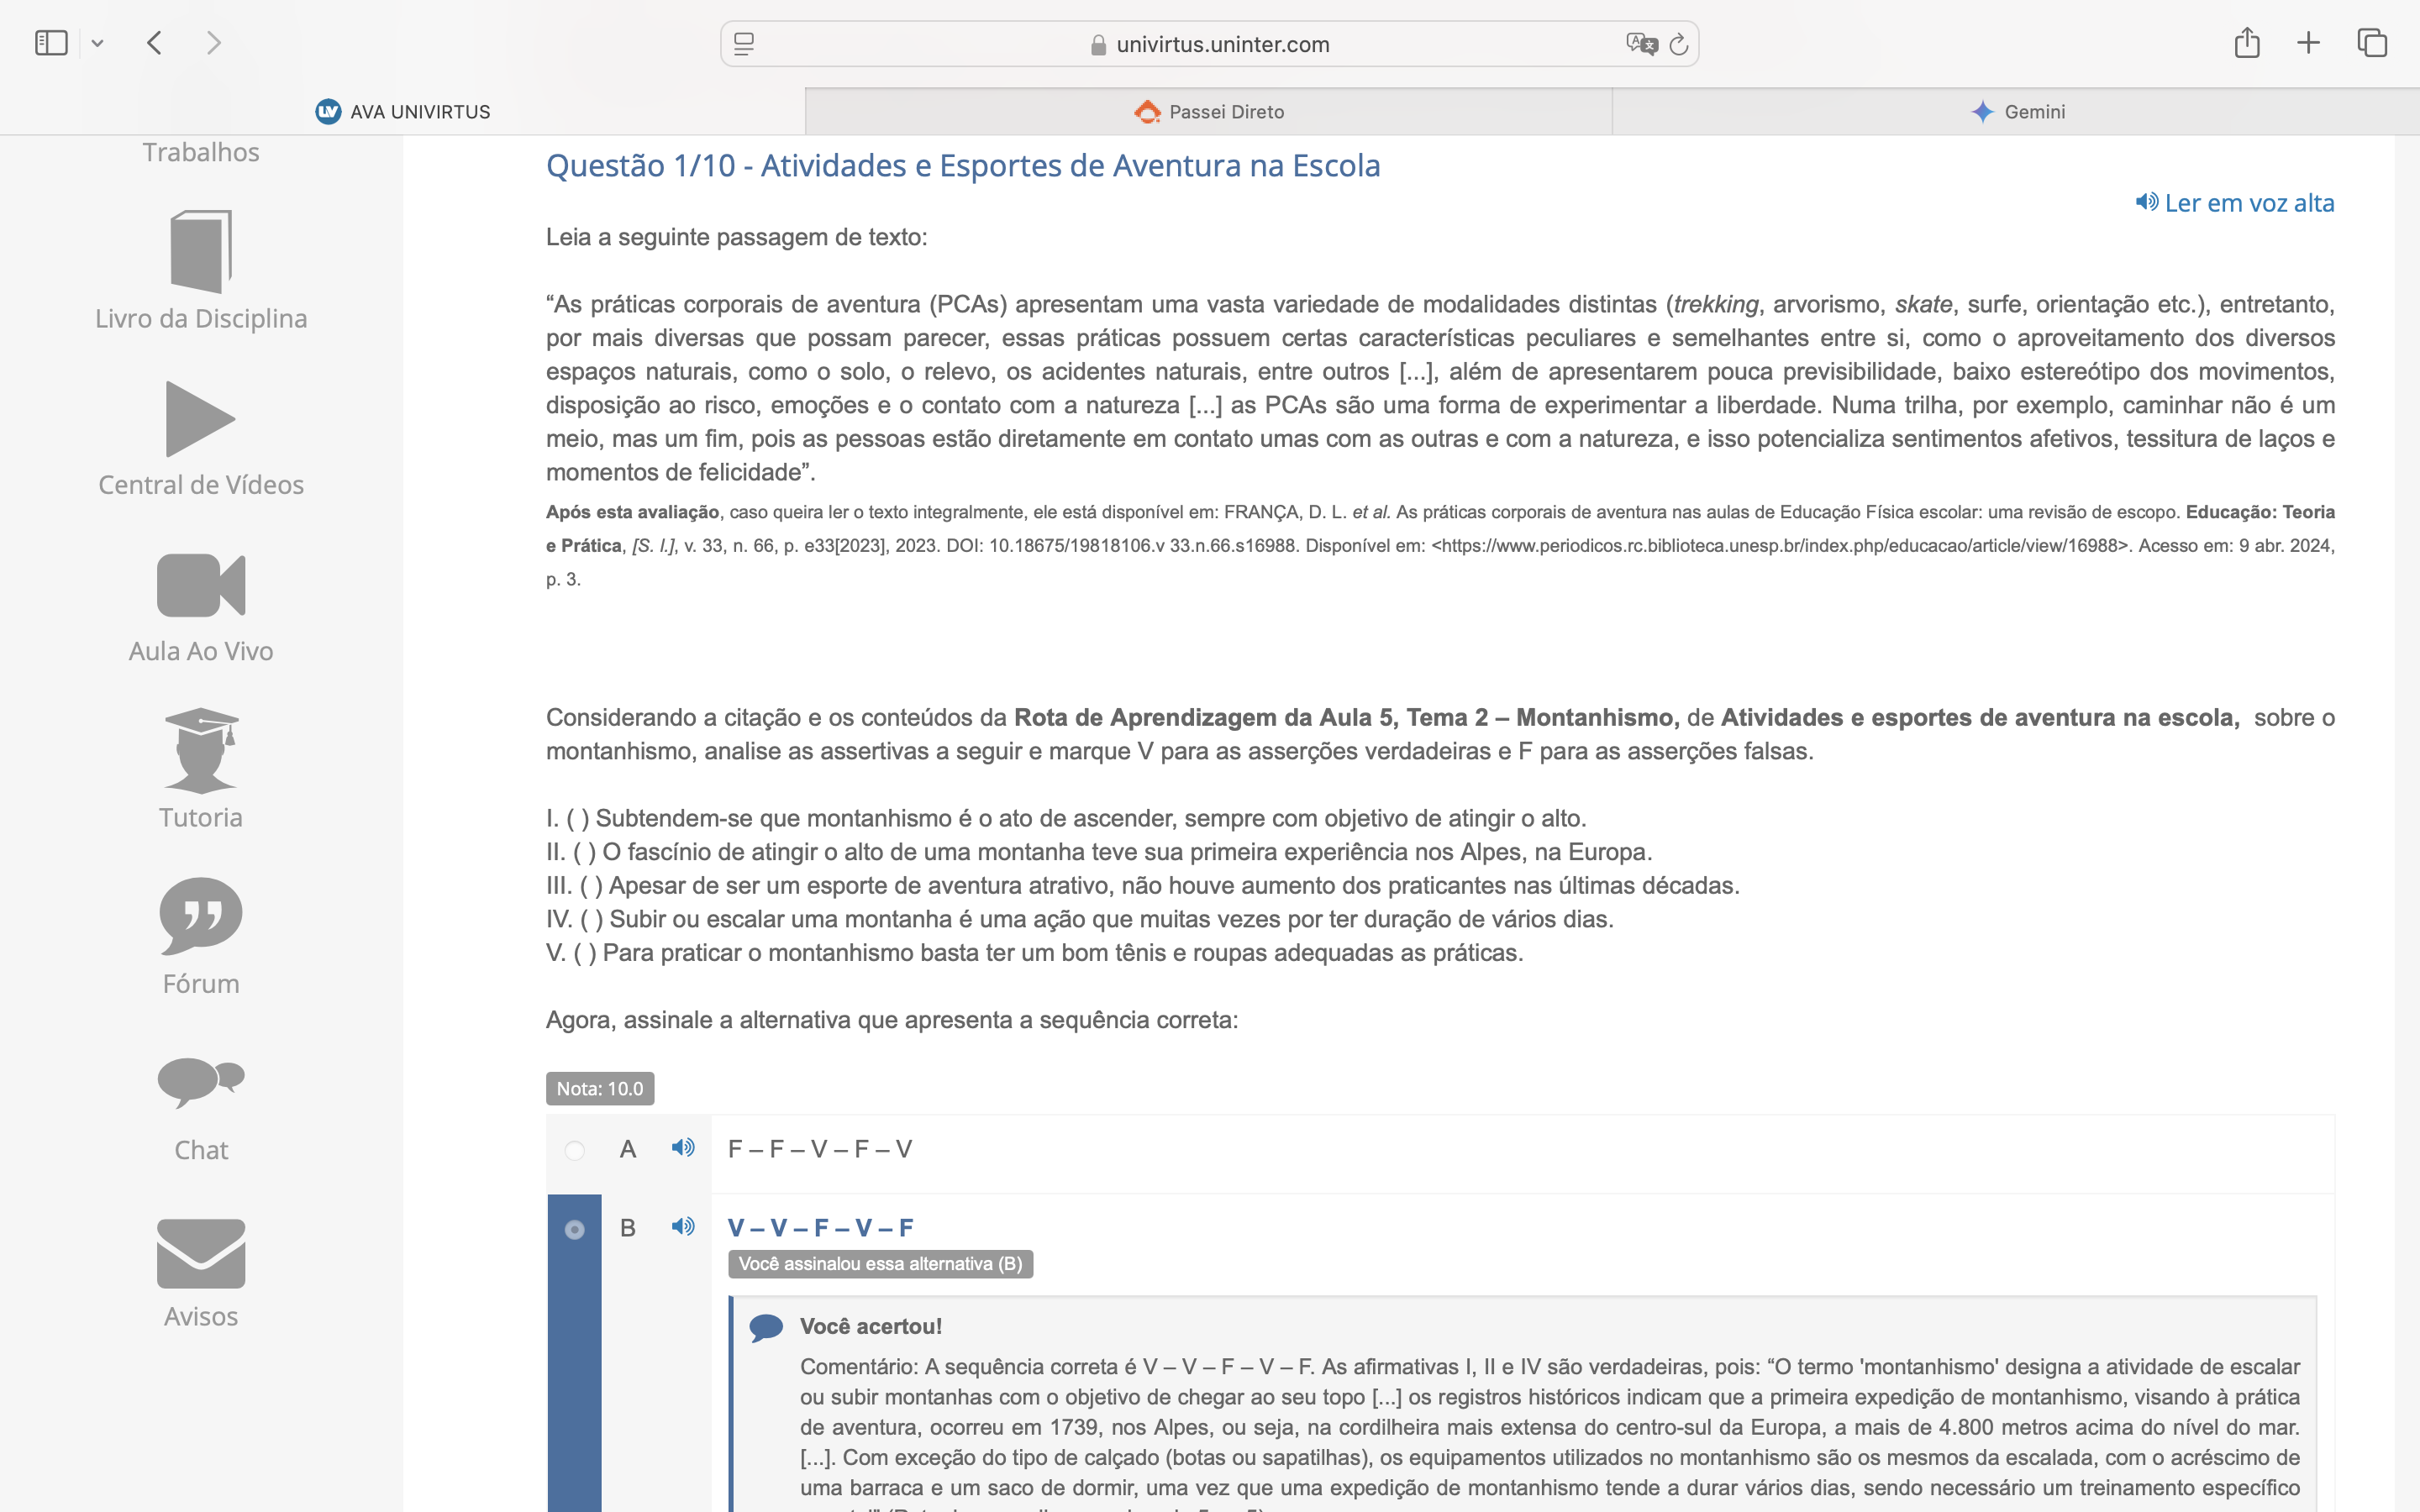The width and height of the screenshot is (2420, 1512).
Task: Select radio button for alternative A
Action: pos(575,1151)
